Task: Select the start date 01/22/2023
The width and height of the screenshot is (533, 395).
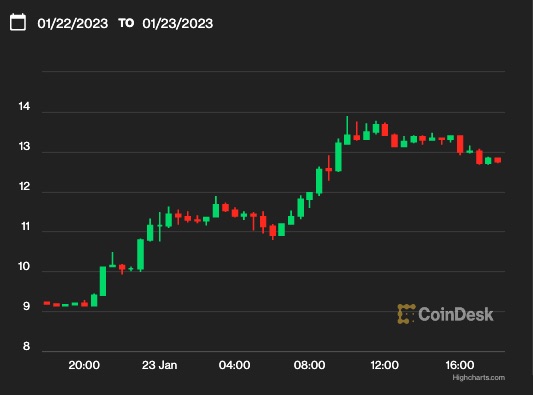Action: coord(73,23)
